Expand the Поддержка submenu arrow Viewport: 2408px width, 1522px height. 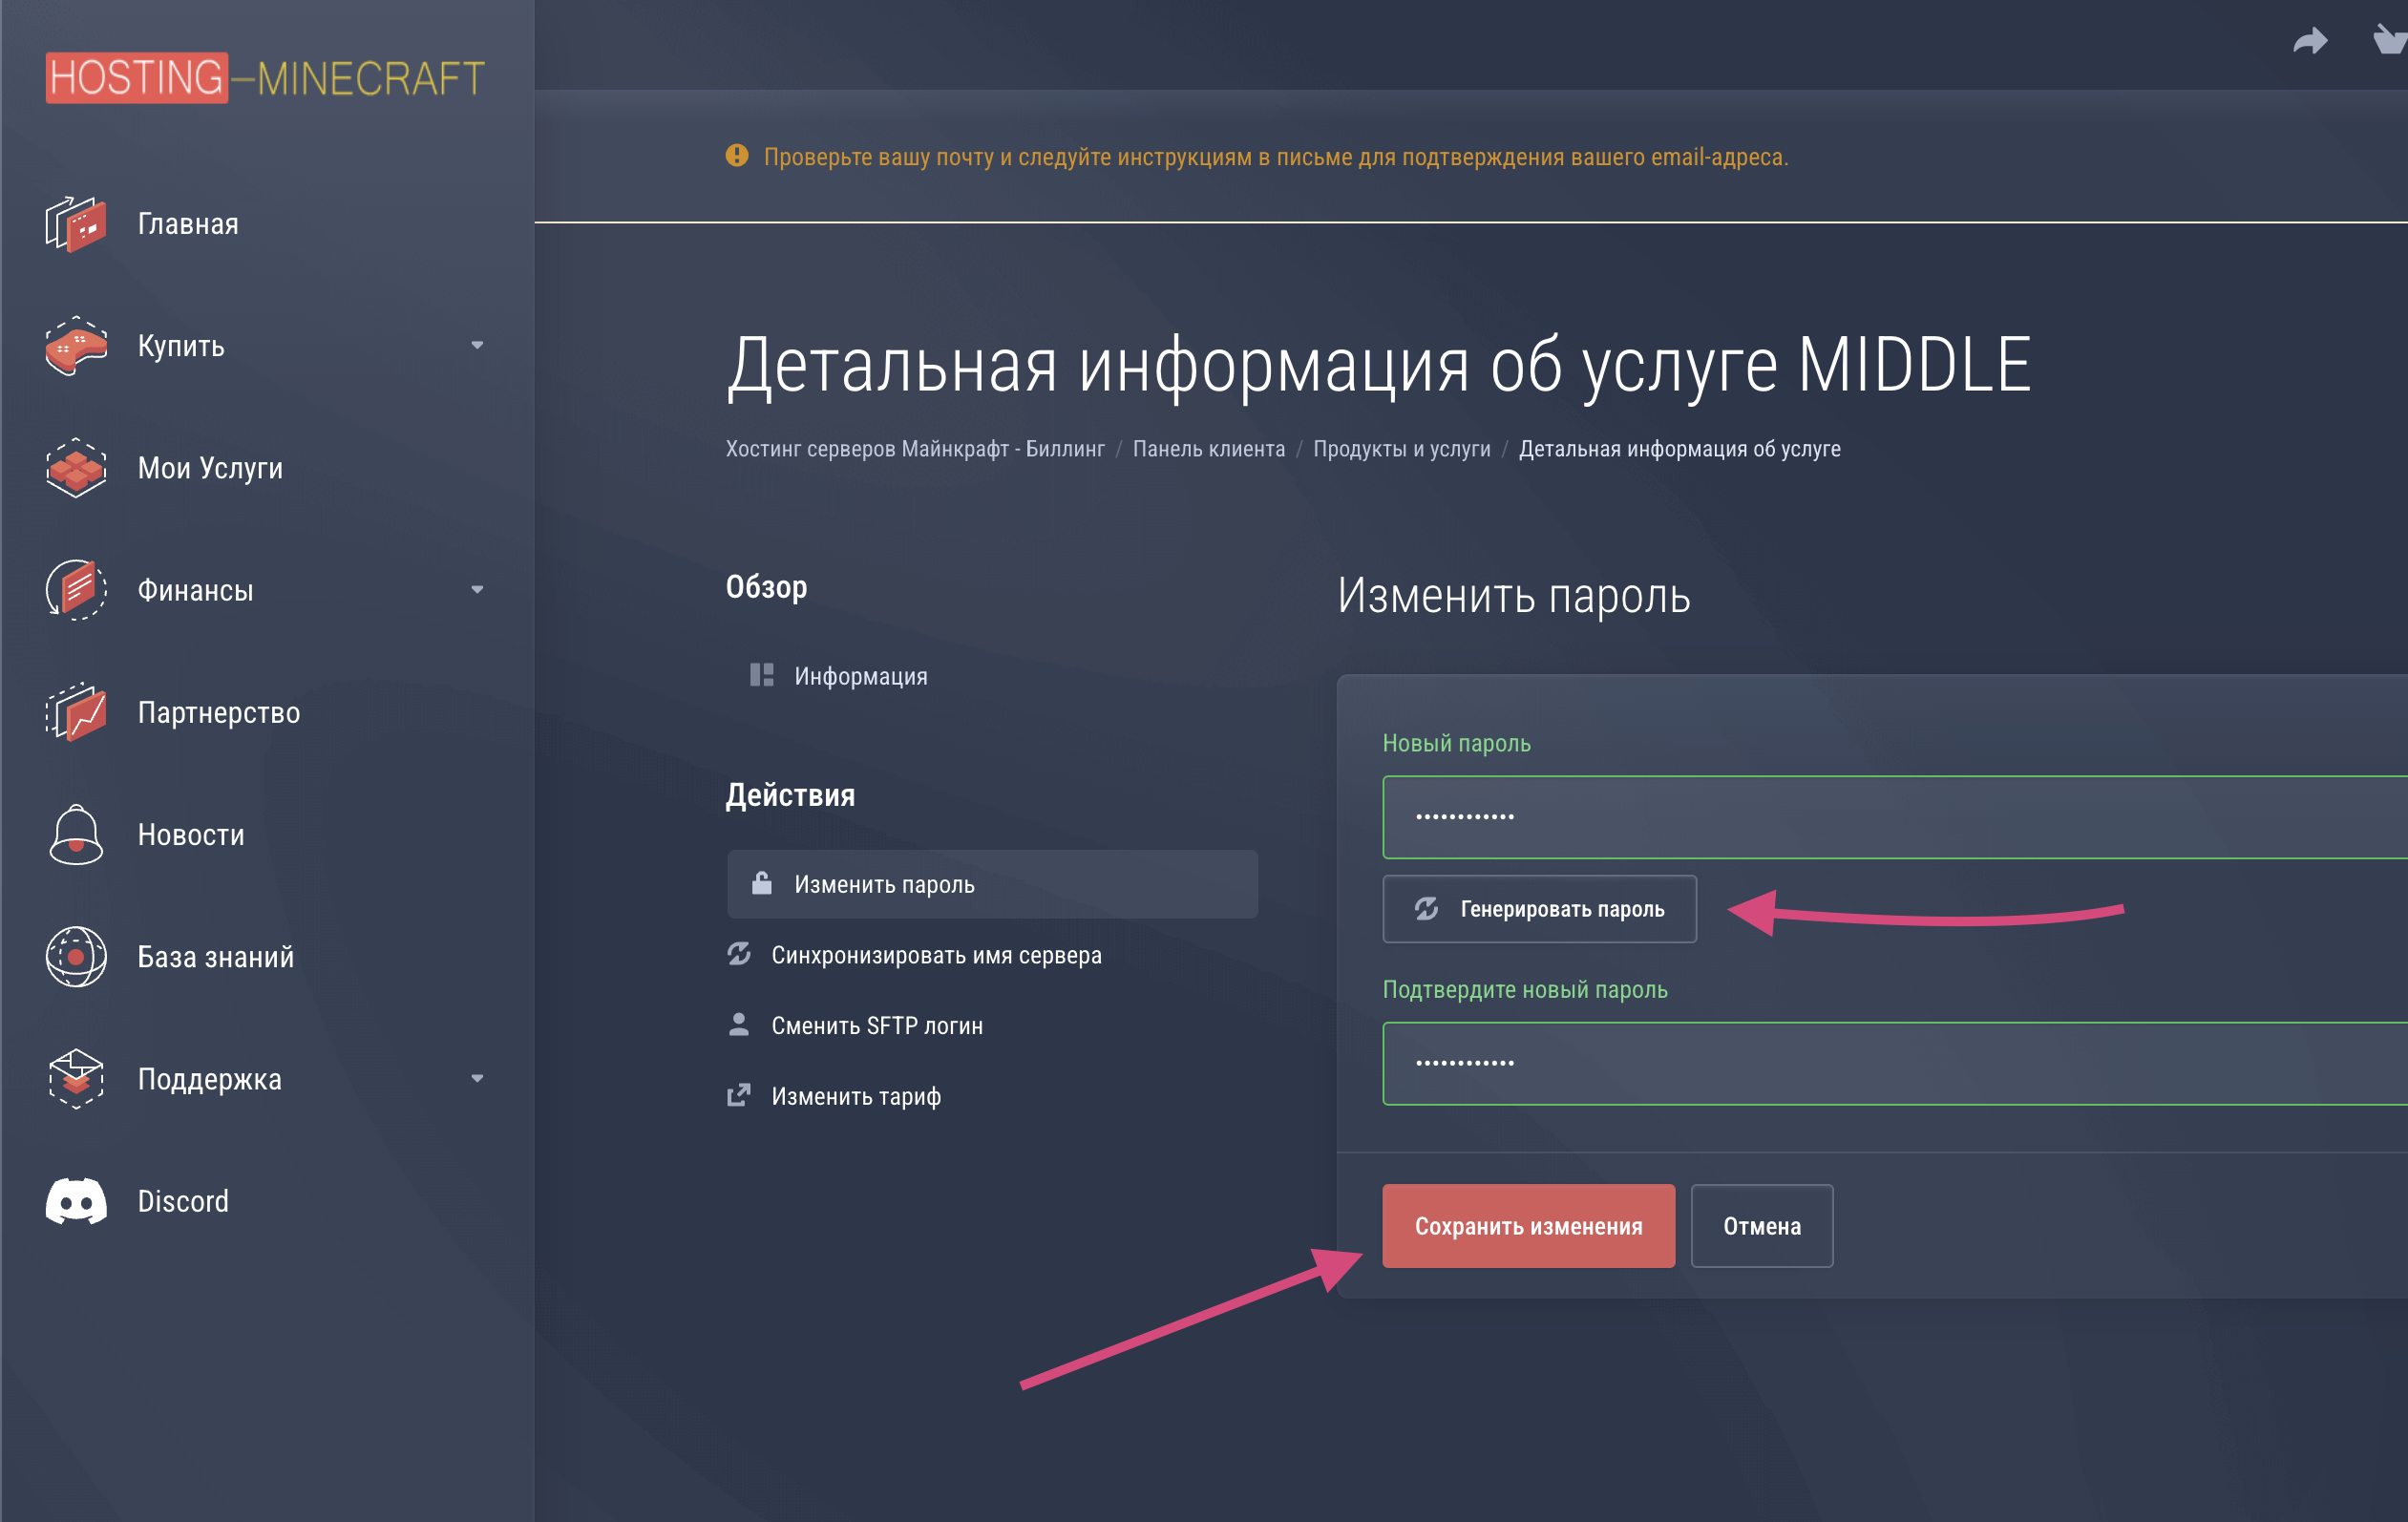(477, 1079)
